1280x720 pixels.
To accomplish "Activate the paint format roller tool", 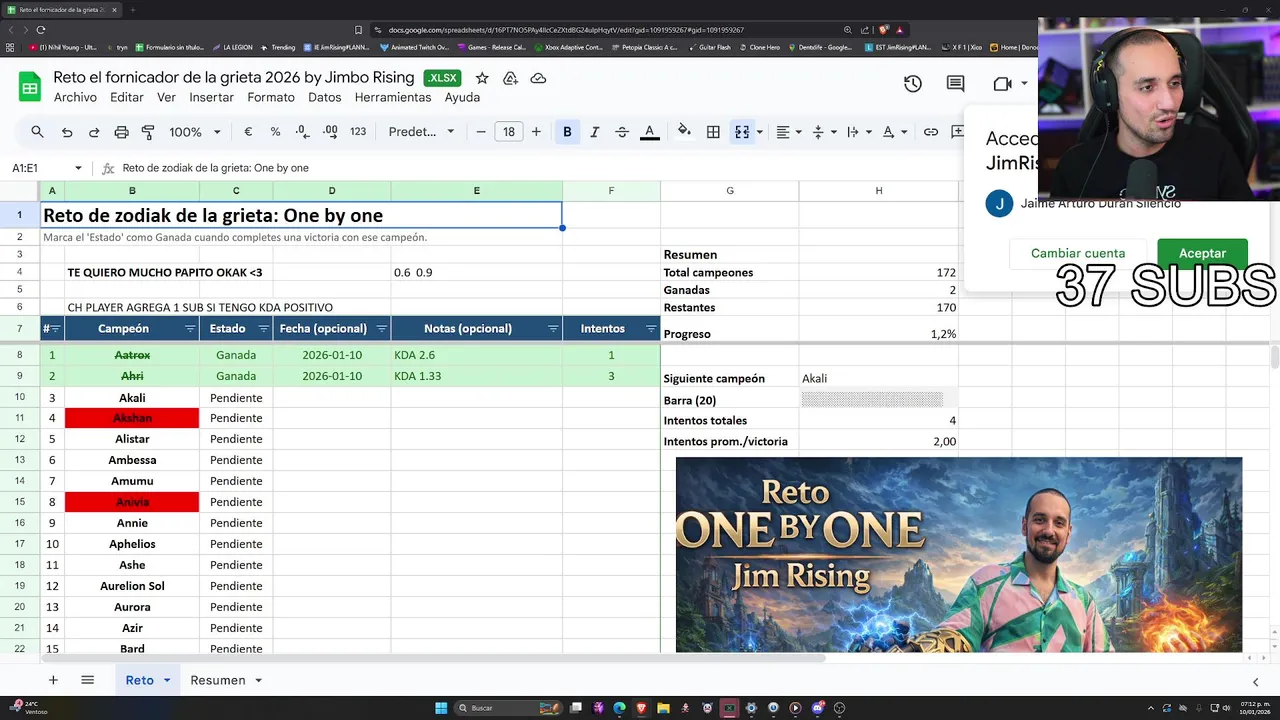I will click(148, 132).
